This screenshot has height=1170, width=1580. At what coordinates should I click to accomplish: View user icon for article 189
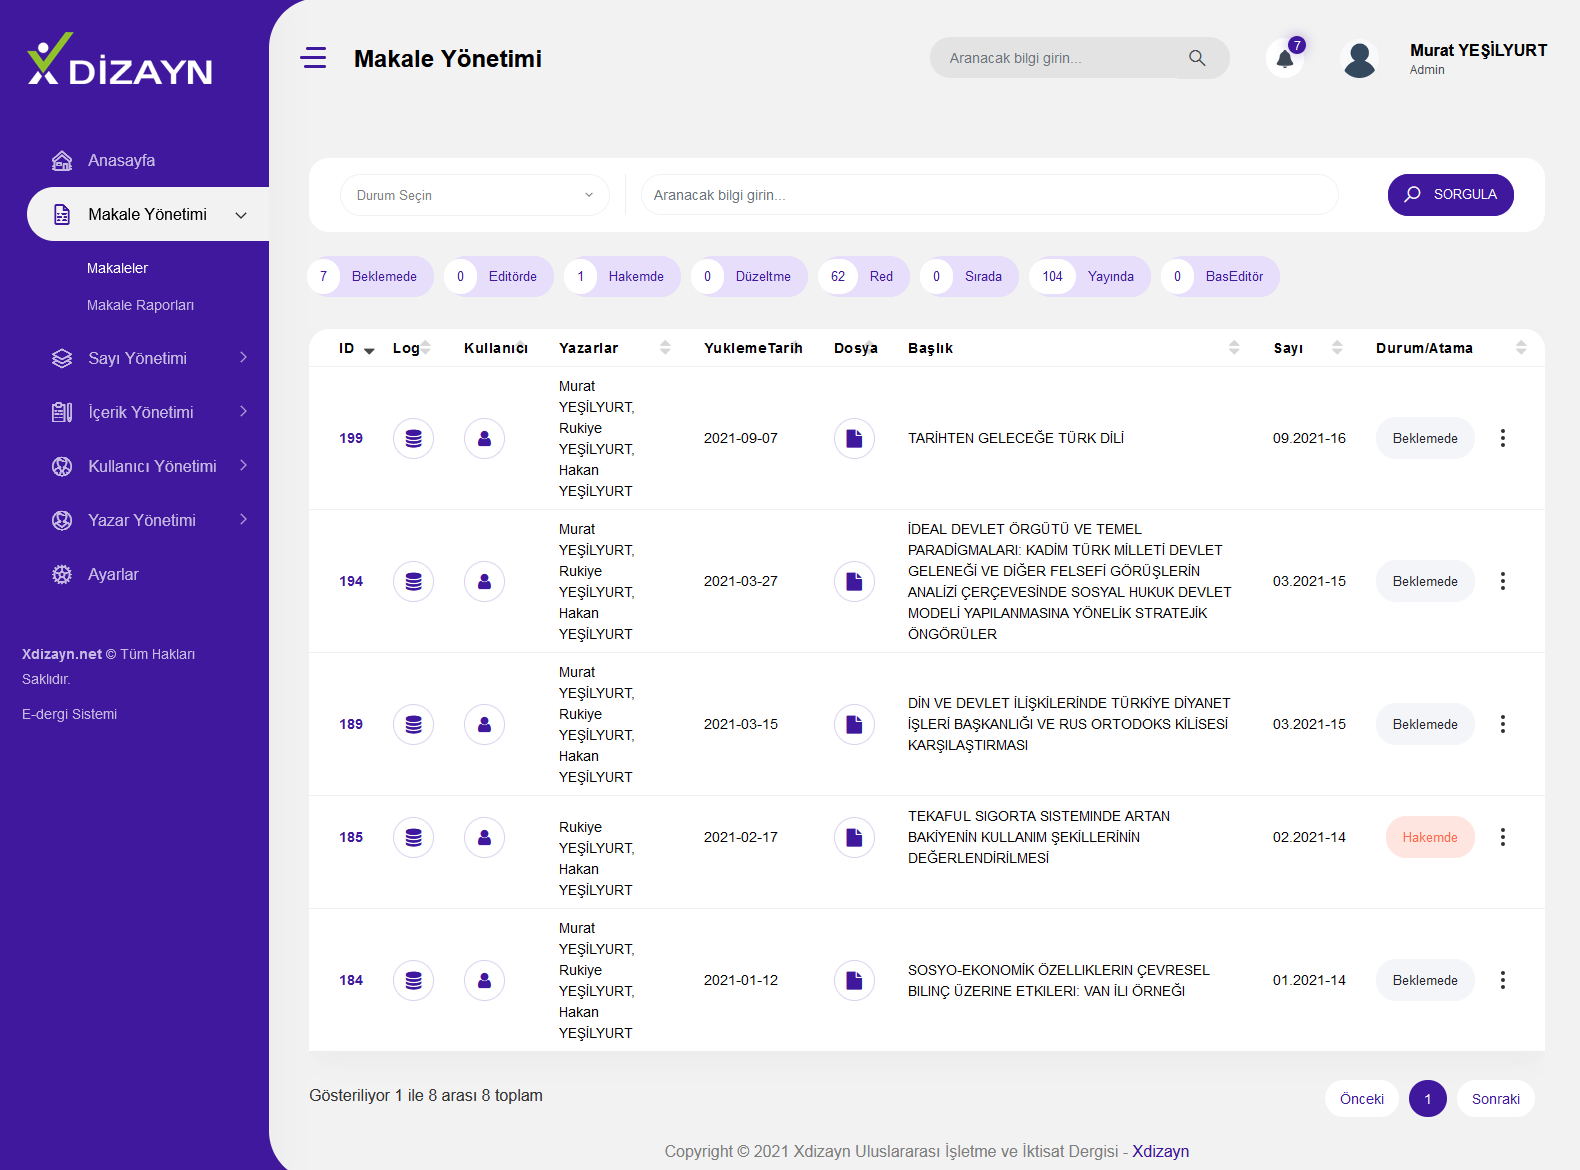(484, 724)
